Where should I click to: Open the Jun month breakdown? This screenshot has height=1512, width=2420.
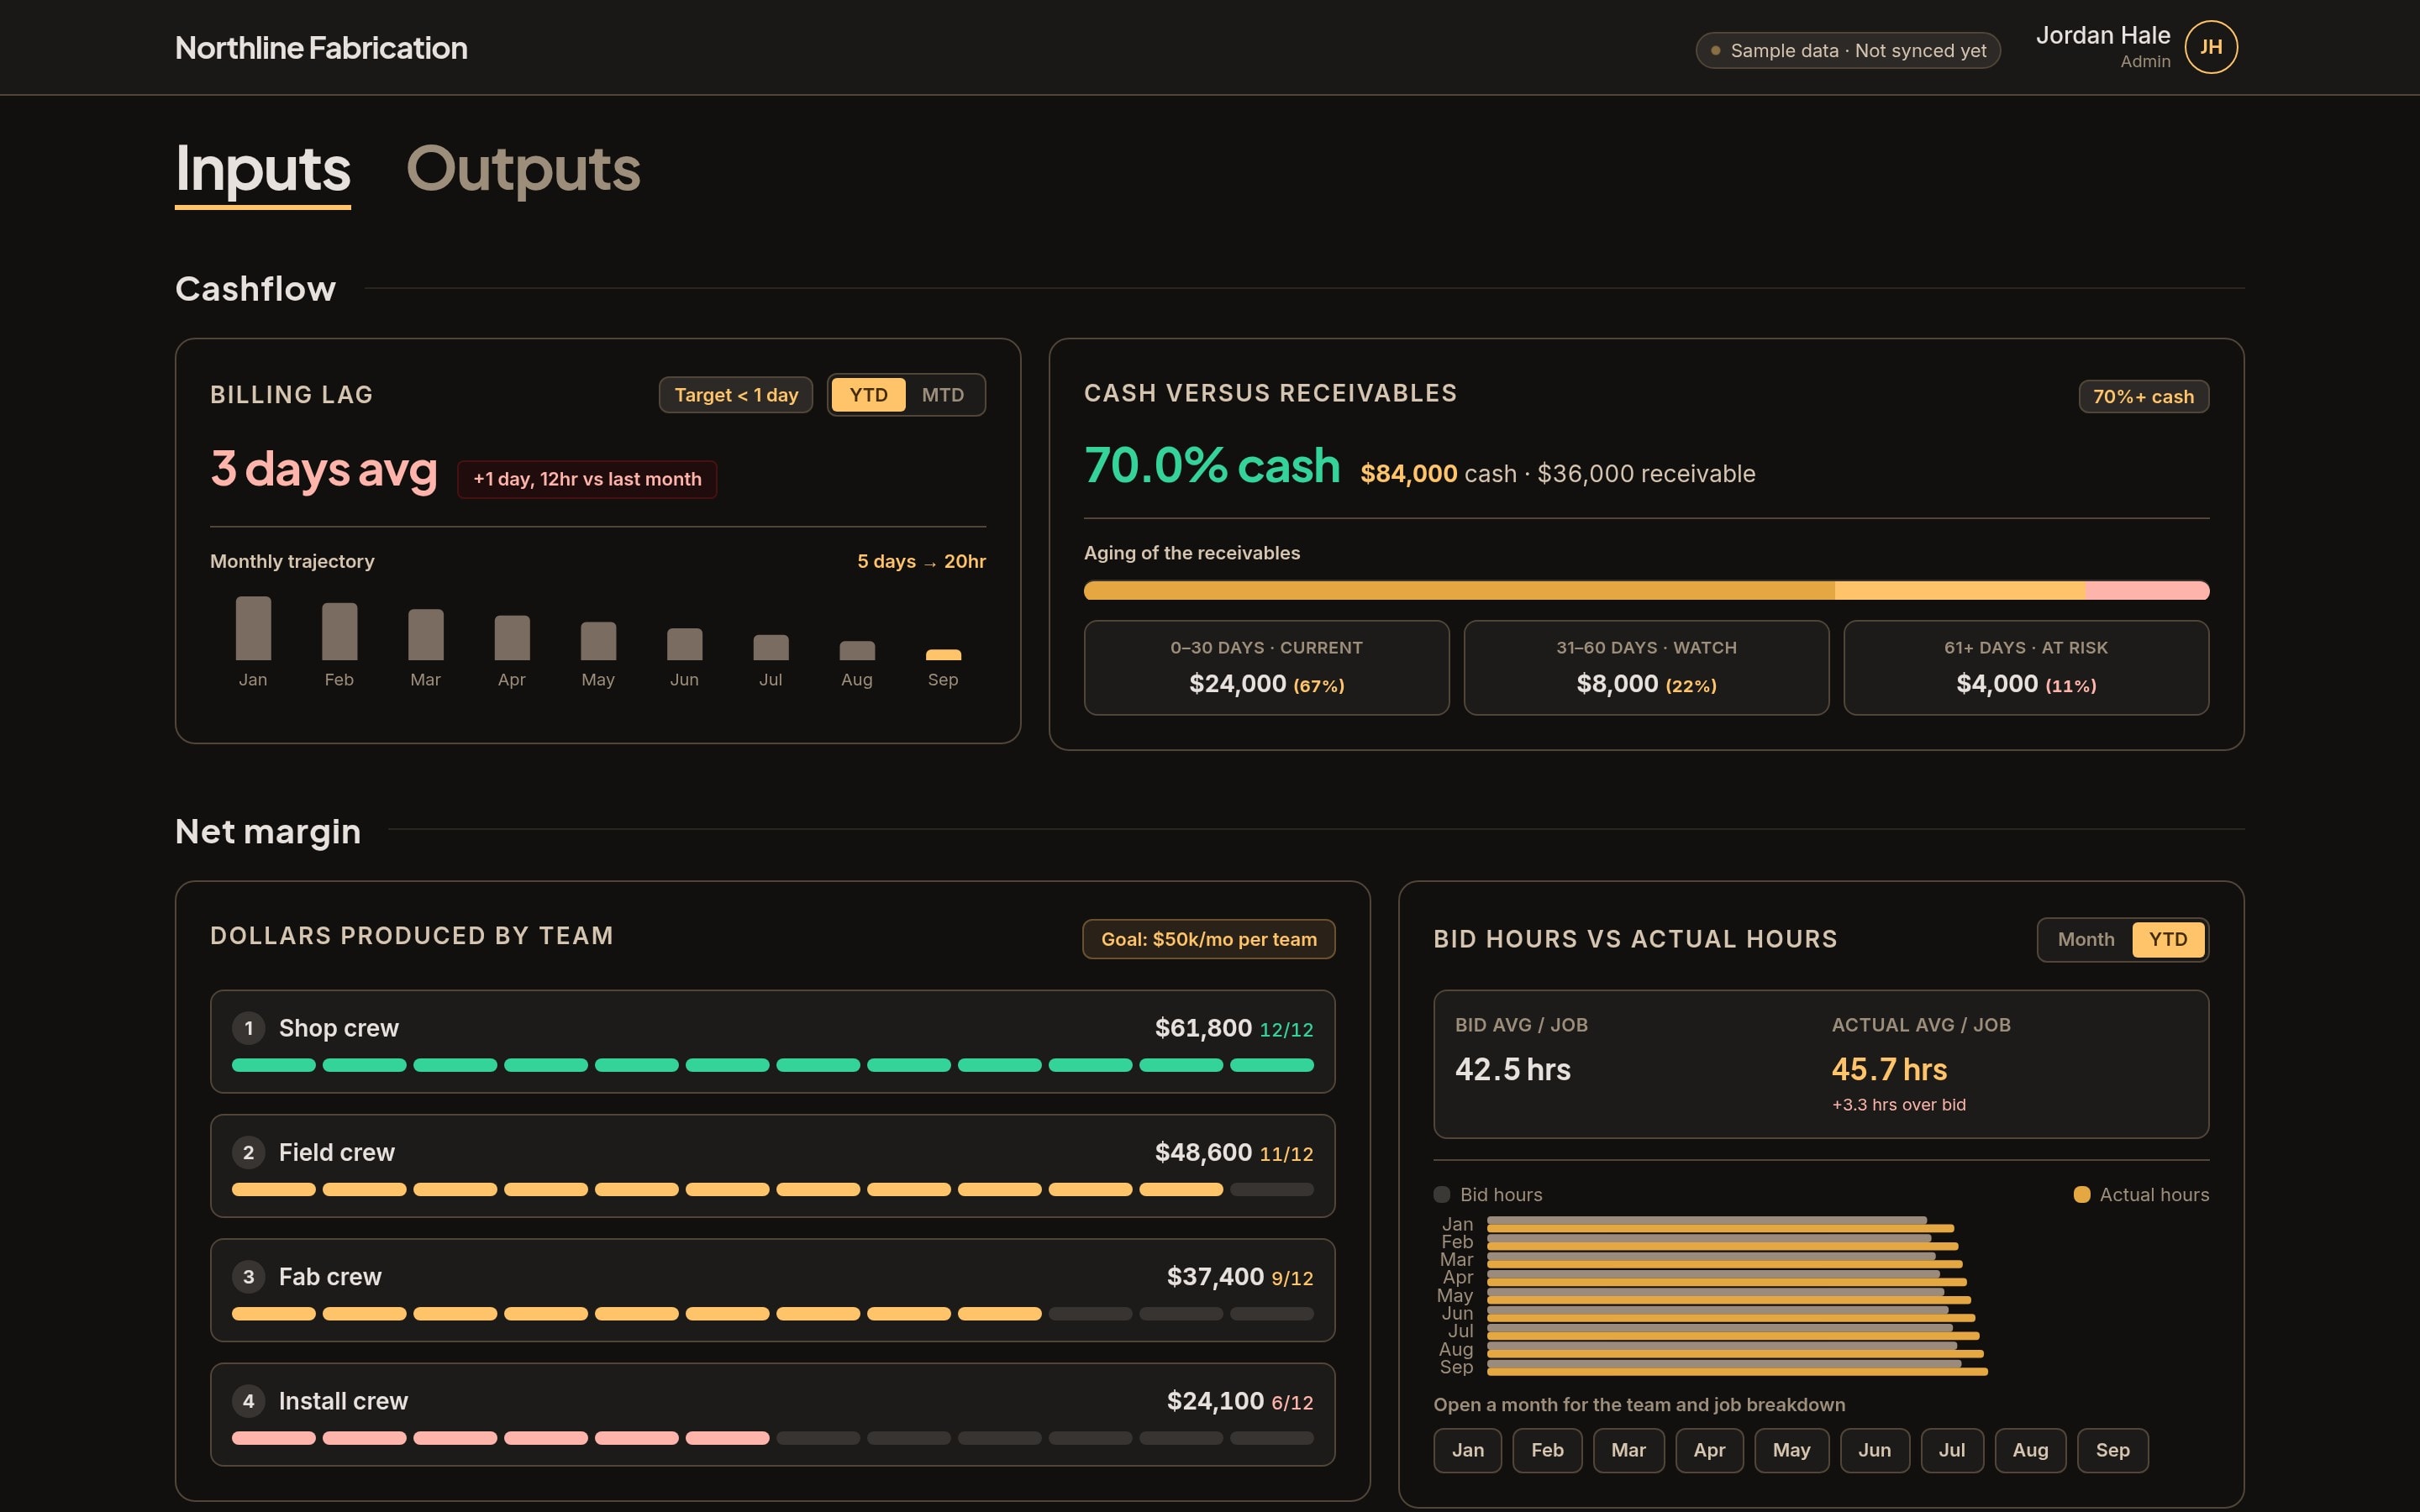(1874, 1450)
